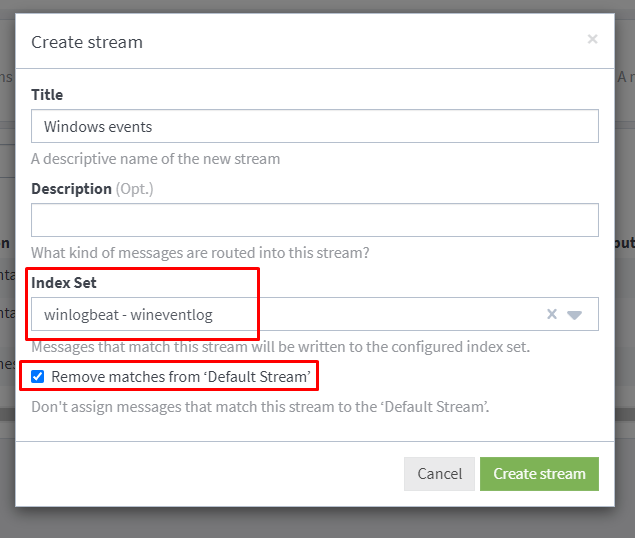The height and width of the screenshot is (538, 635).
Task: Click the "Remove matches from 'Default Stream'" label
Action: point(181,377)
